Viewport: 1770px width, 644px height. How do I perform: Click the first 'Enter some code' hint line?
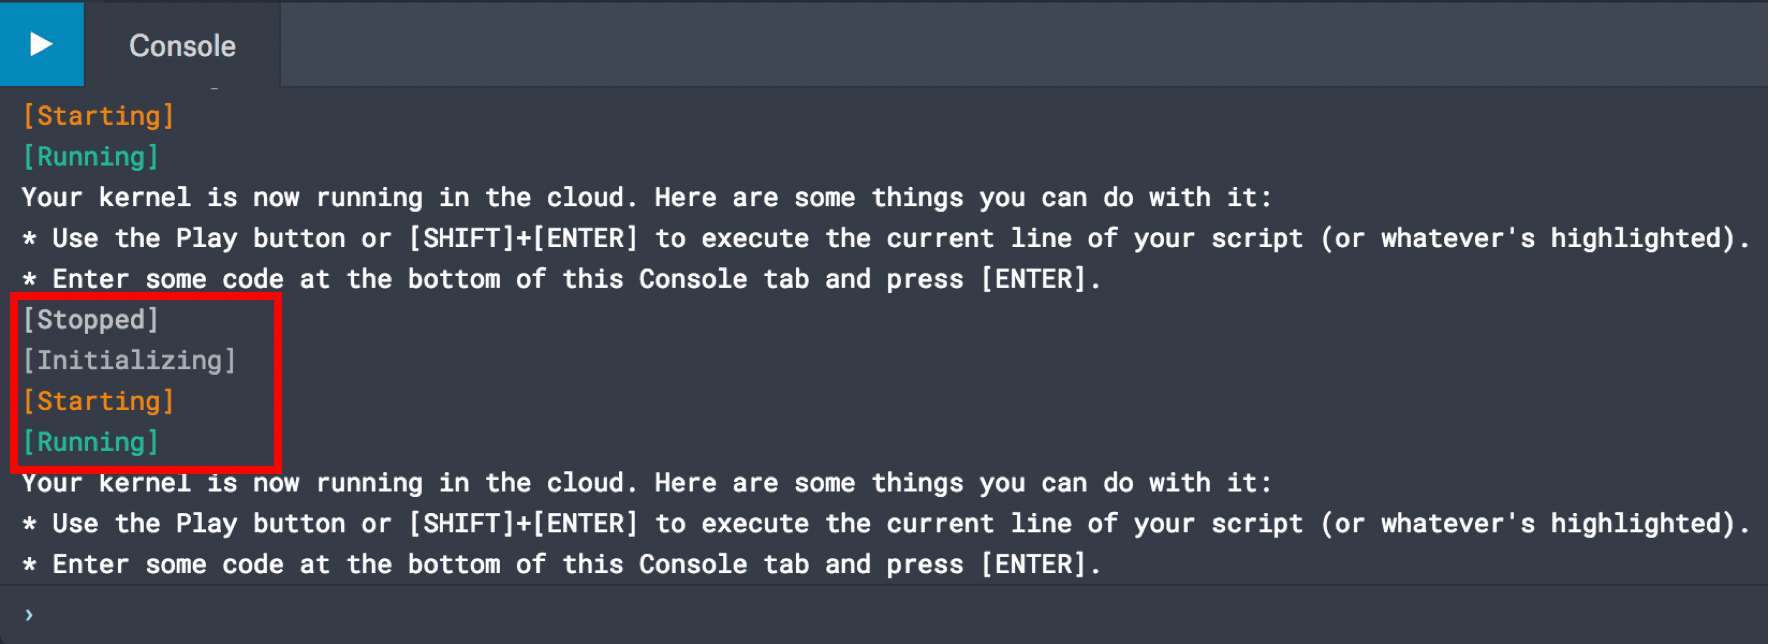(x=560, y=279)
